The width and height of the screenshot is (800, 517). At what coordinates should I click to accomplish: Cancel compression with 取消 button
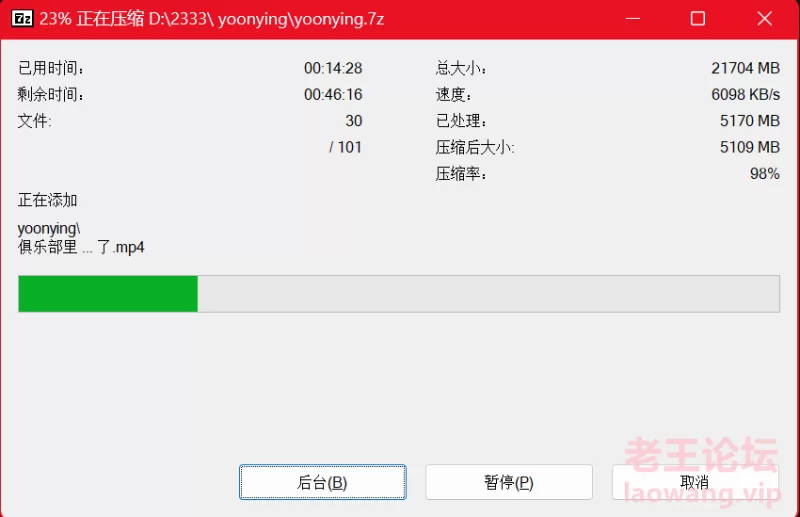[695, 482]
